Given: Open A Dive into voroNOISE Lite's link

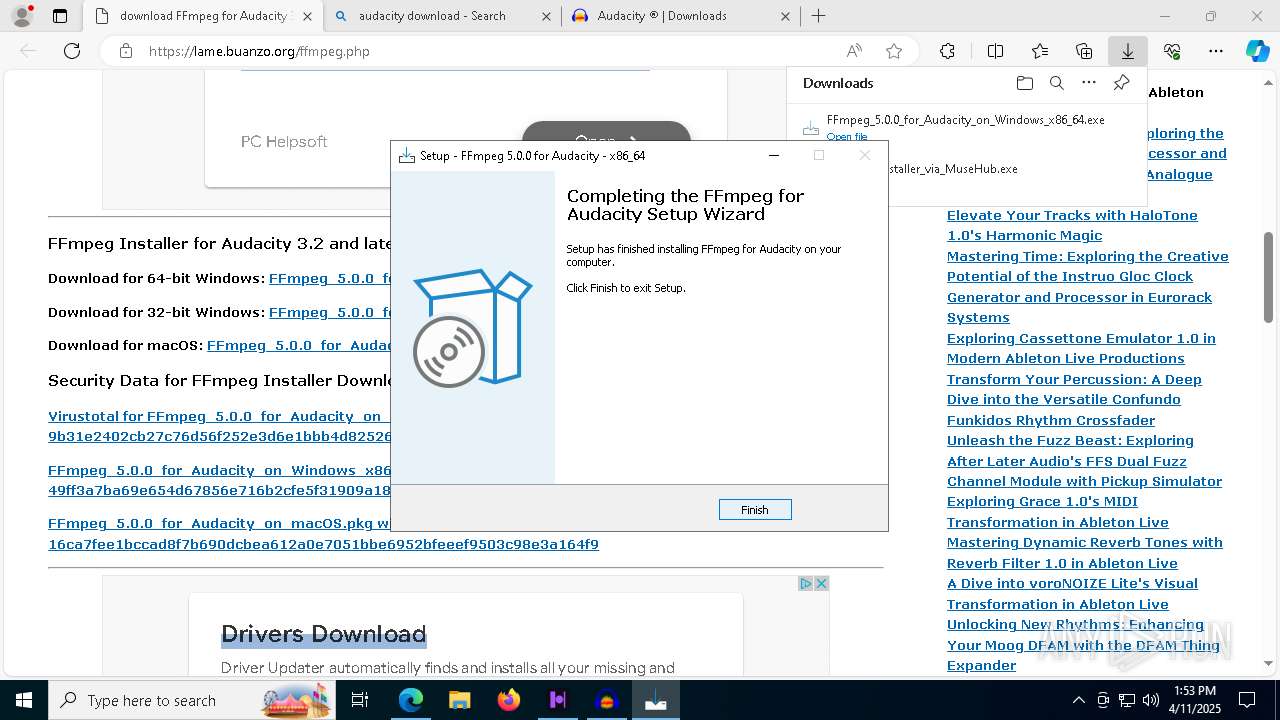Looking at the screenshot, I should [x=1072, y=594].
